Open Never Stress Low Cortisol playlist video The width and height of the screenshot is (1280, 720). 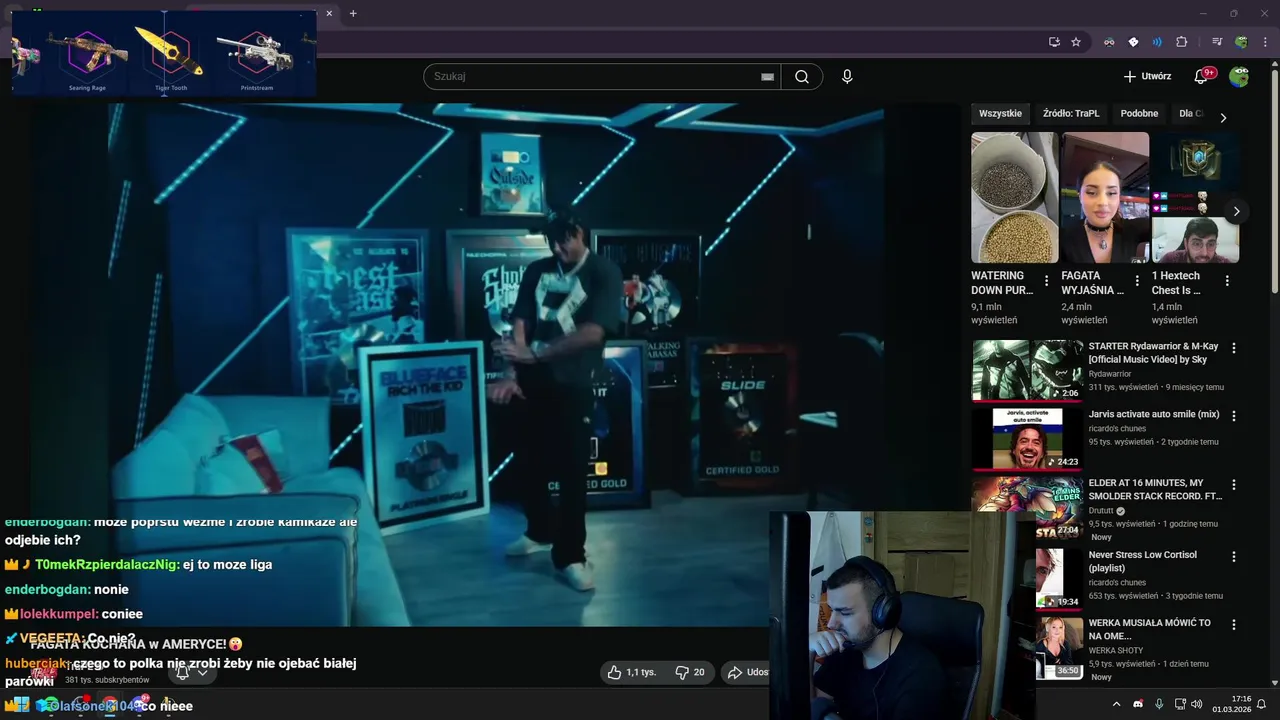[1142, 561]
